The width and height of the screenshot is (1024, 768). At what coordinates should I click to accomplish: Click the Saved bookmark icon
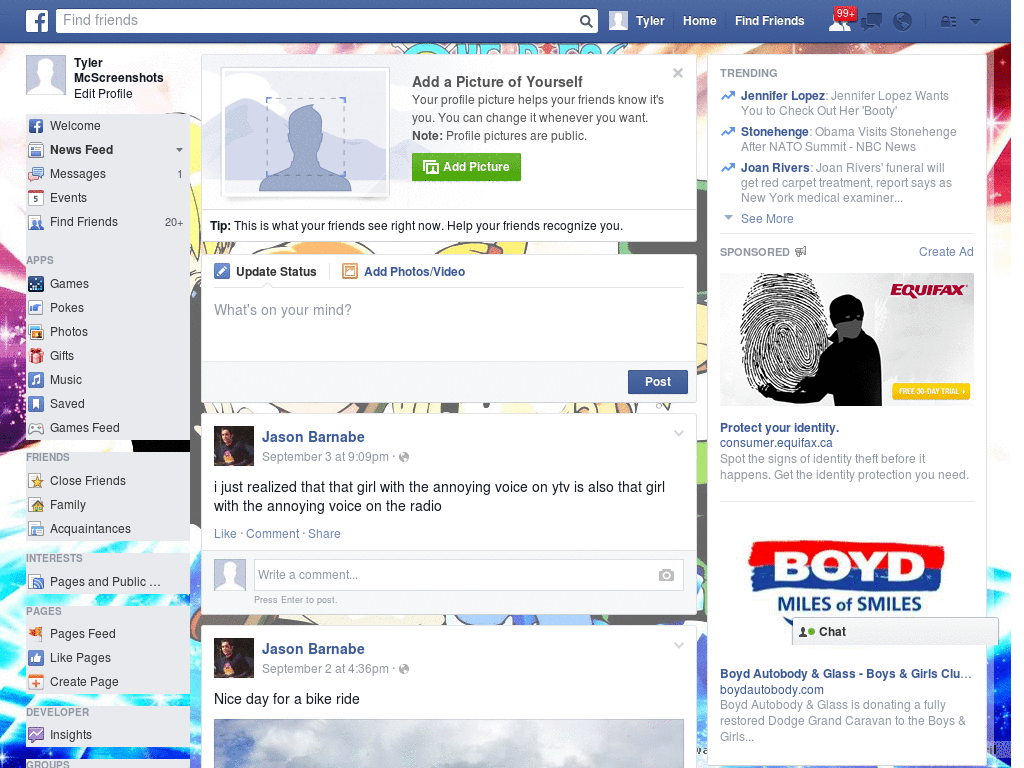coord(36,404)
